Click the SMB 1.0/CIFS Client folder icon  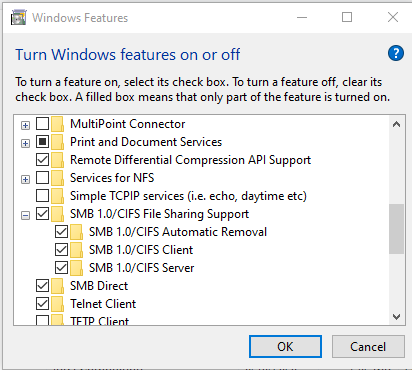tap(76, 250)
